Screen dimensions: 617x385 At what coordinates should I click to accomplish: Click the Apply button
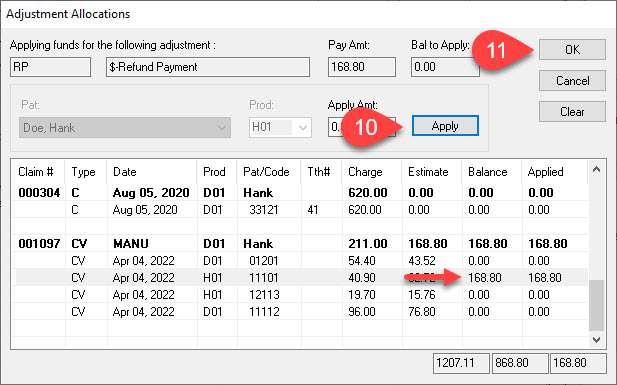(445, 126)
